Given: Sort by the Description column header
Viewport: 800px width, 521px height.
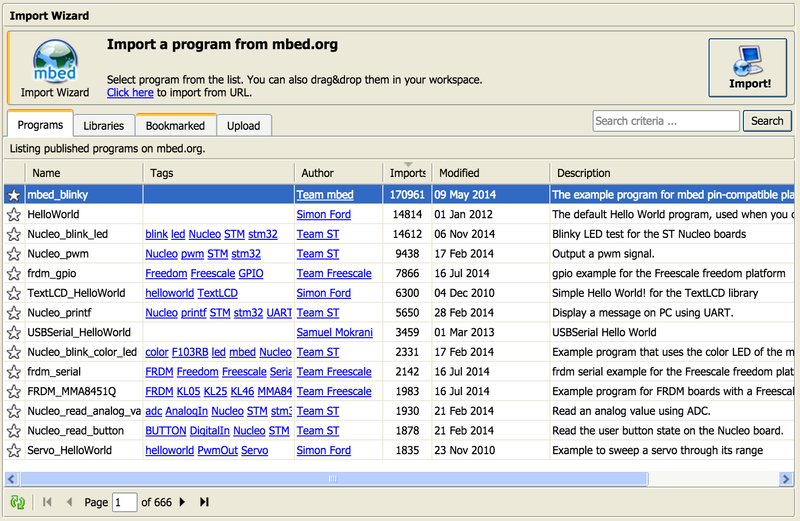Looking at the screenshot, I should [672, 173].
